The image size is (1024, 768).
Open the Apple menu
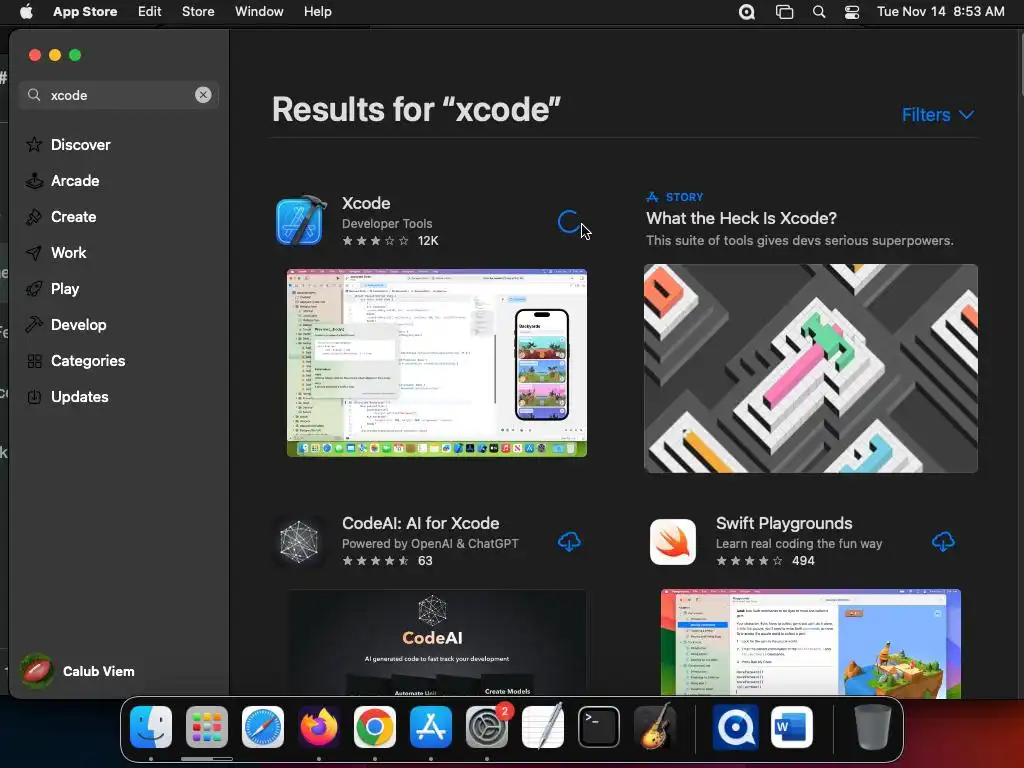pos(26,11)
